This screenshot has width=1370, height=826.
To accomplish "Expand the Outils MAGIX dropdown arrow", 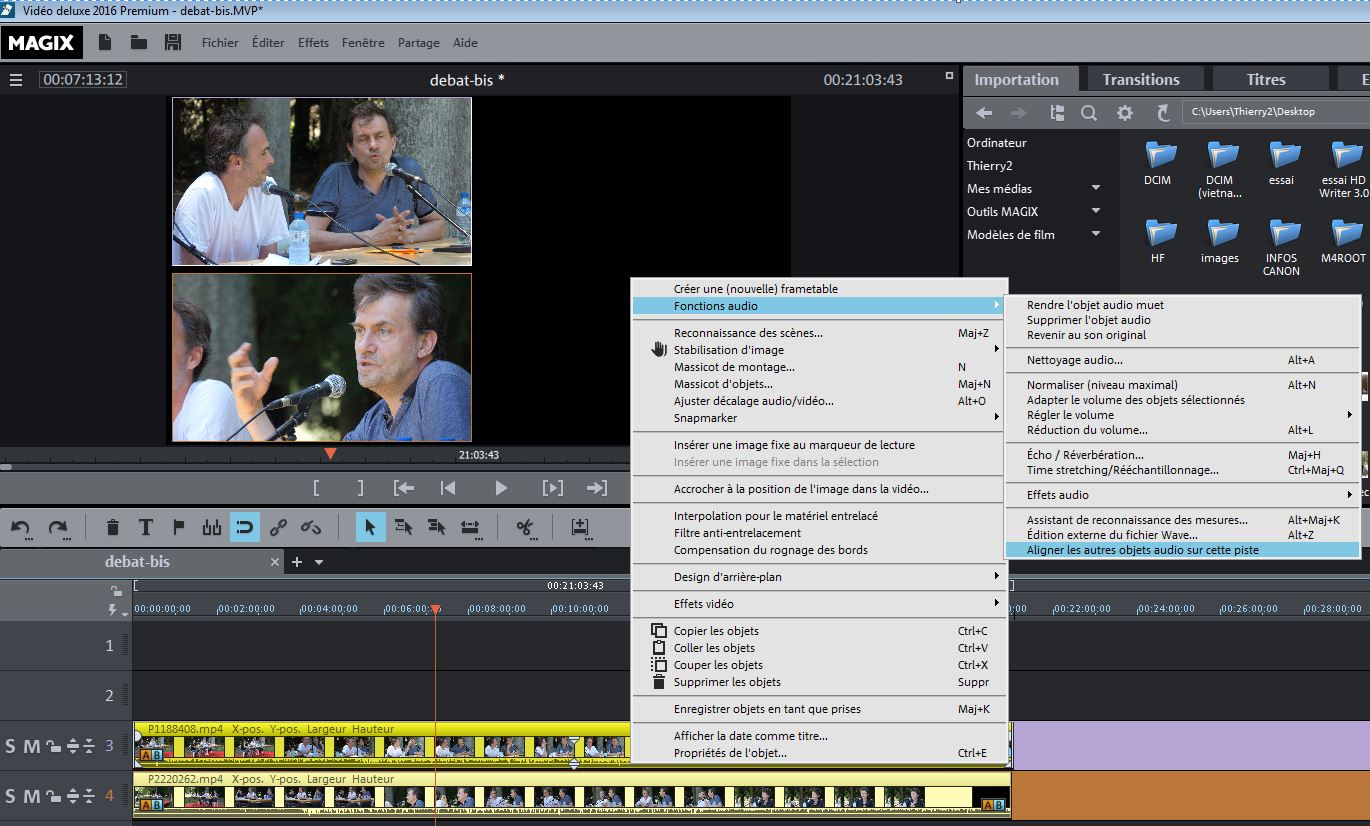I will [1095, 212].
